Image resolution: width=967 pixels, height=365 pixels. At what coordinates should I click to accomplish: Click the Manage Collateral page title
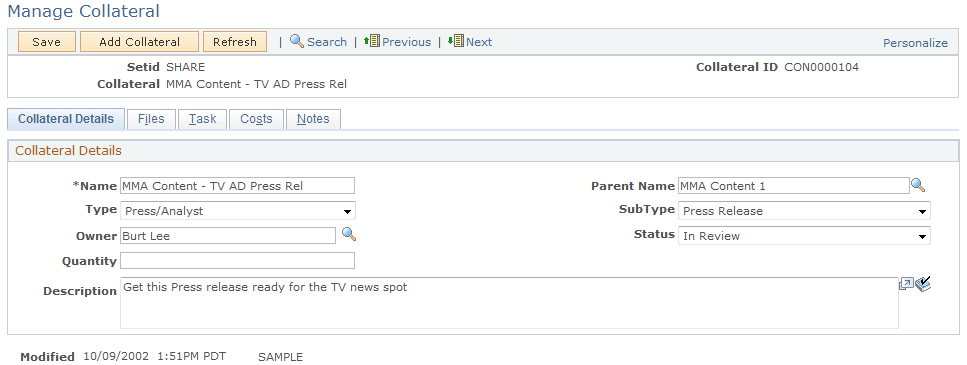coord(83,11)
